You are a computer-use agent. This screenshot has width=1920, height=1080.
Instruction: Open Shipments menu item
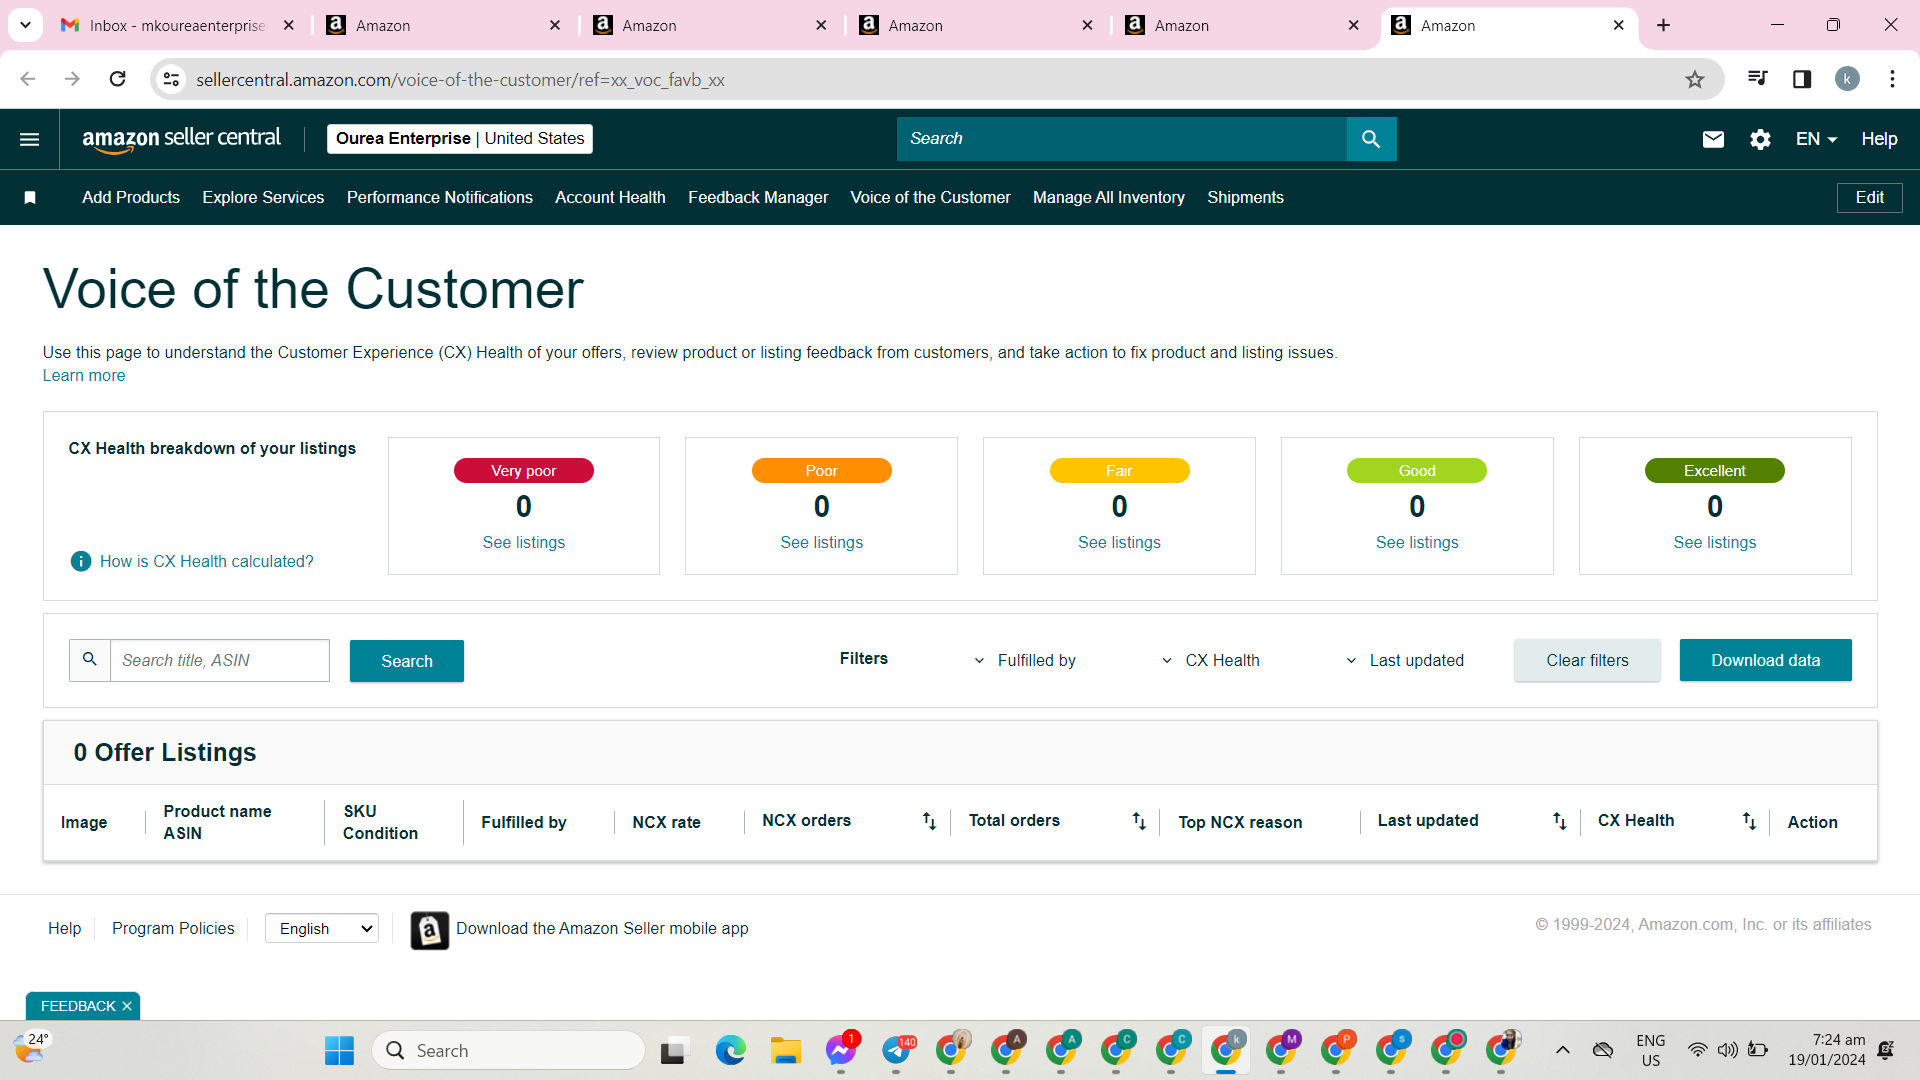(1245, 198)
